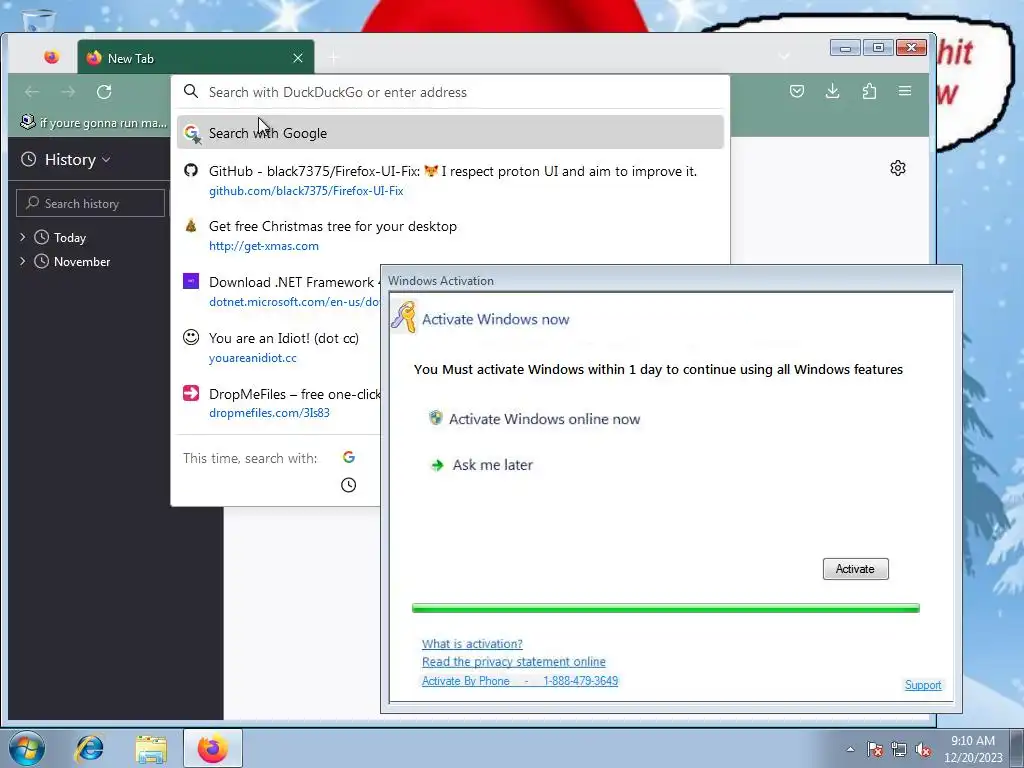The image size is (1024, 768).
Task: Open Windows Explorer from taskbar
Action: [x=151, y=748]
